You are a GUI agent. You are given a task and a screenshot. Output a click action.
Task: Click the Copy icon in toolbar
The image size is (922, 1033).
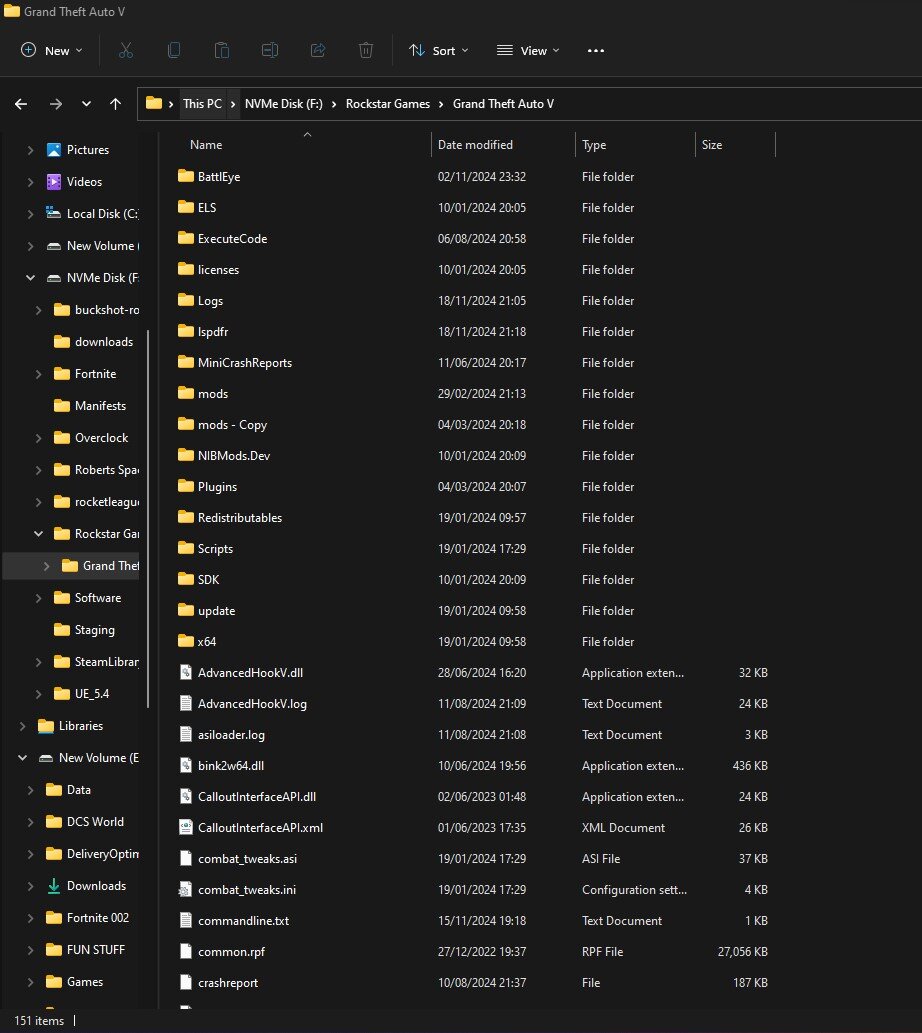[x=174, y=50]
